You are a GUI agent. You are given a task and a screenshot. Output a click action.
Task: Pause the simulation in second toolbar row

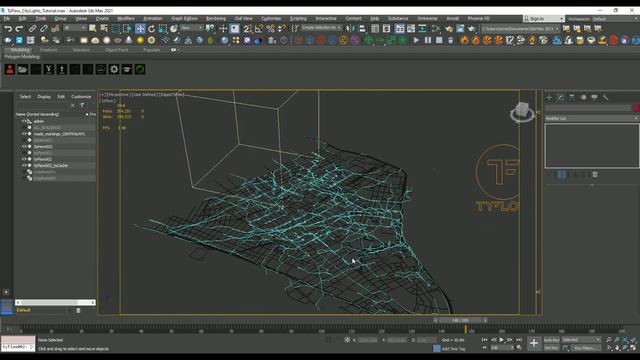(x=427, y=40)
